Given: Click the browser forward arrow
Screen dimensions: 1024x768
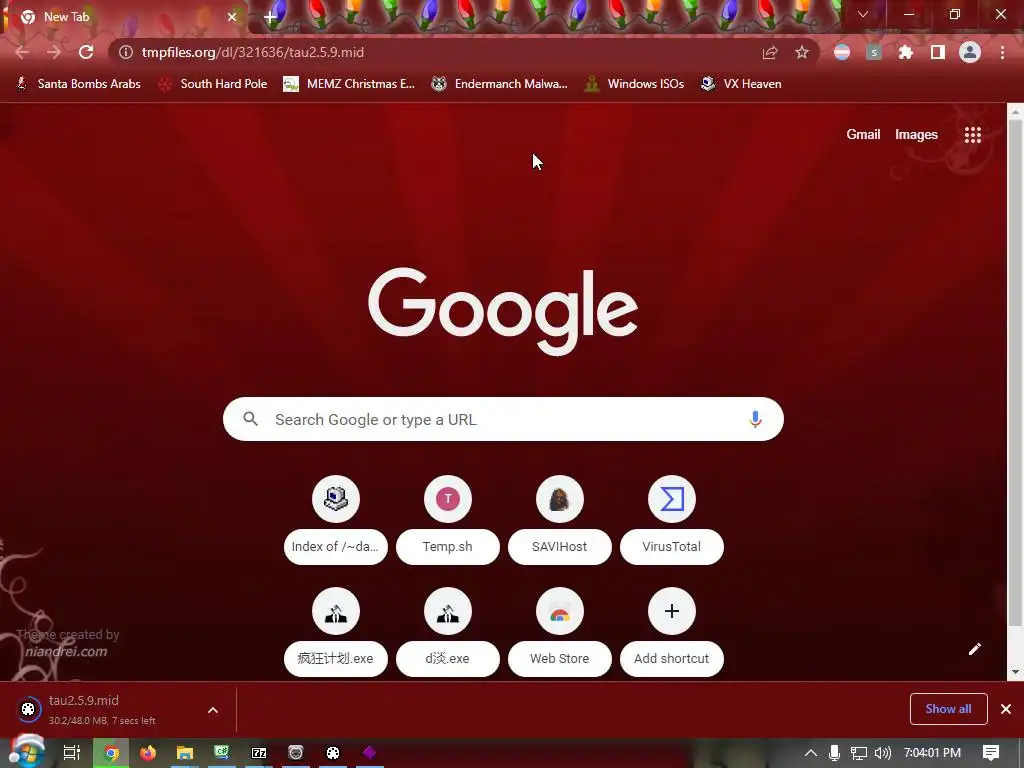Looking at the screenshot, I should [x=54, y=52].
